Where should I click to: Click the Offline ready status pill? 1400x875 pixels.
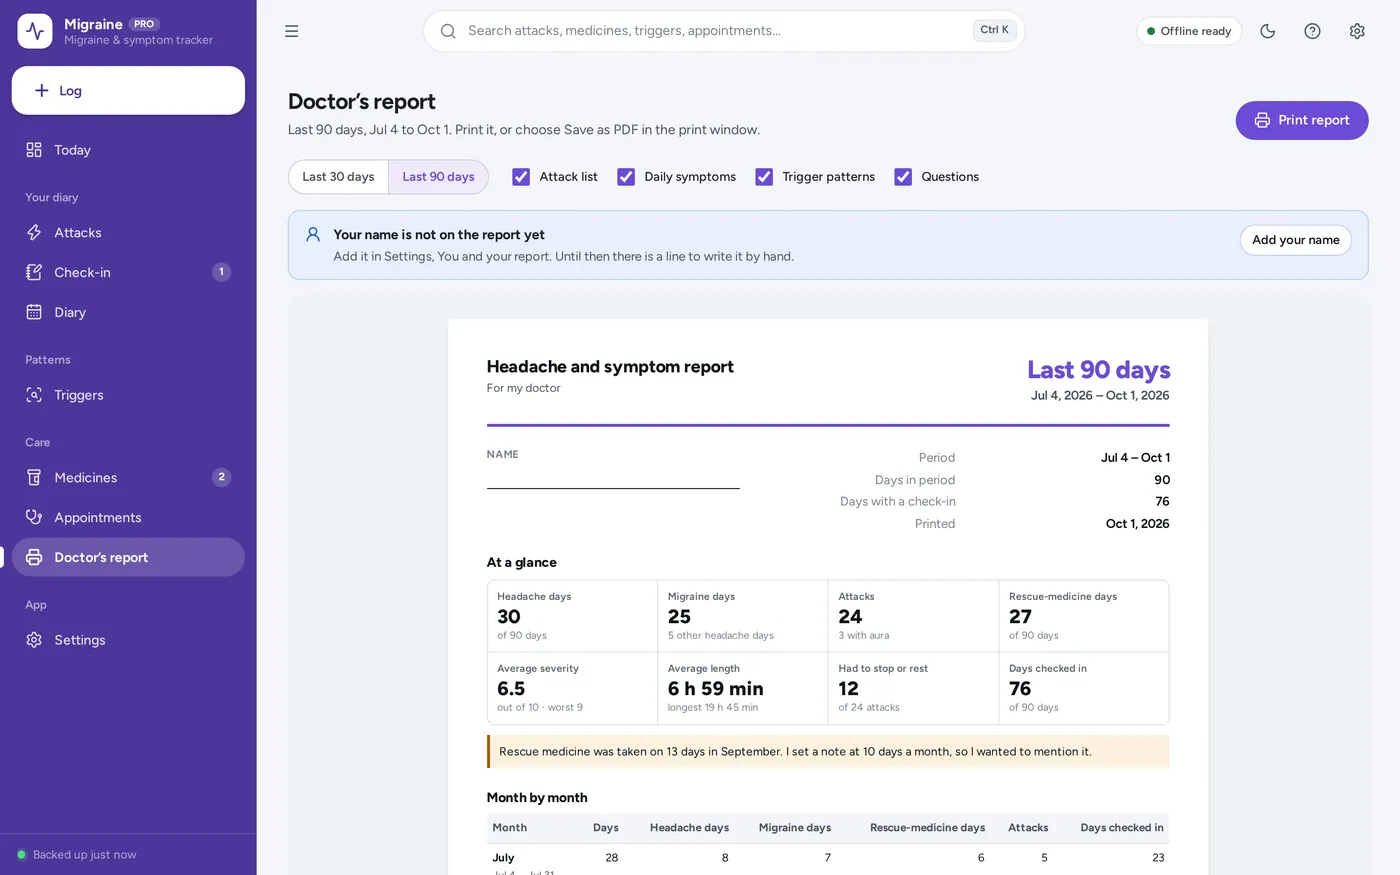click(x=1189, y=31)
